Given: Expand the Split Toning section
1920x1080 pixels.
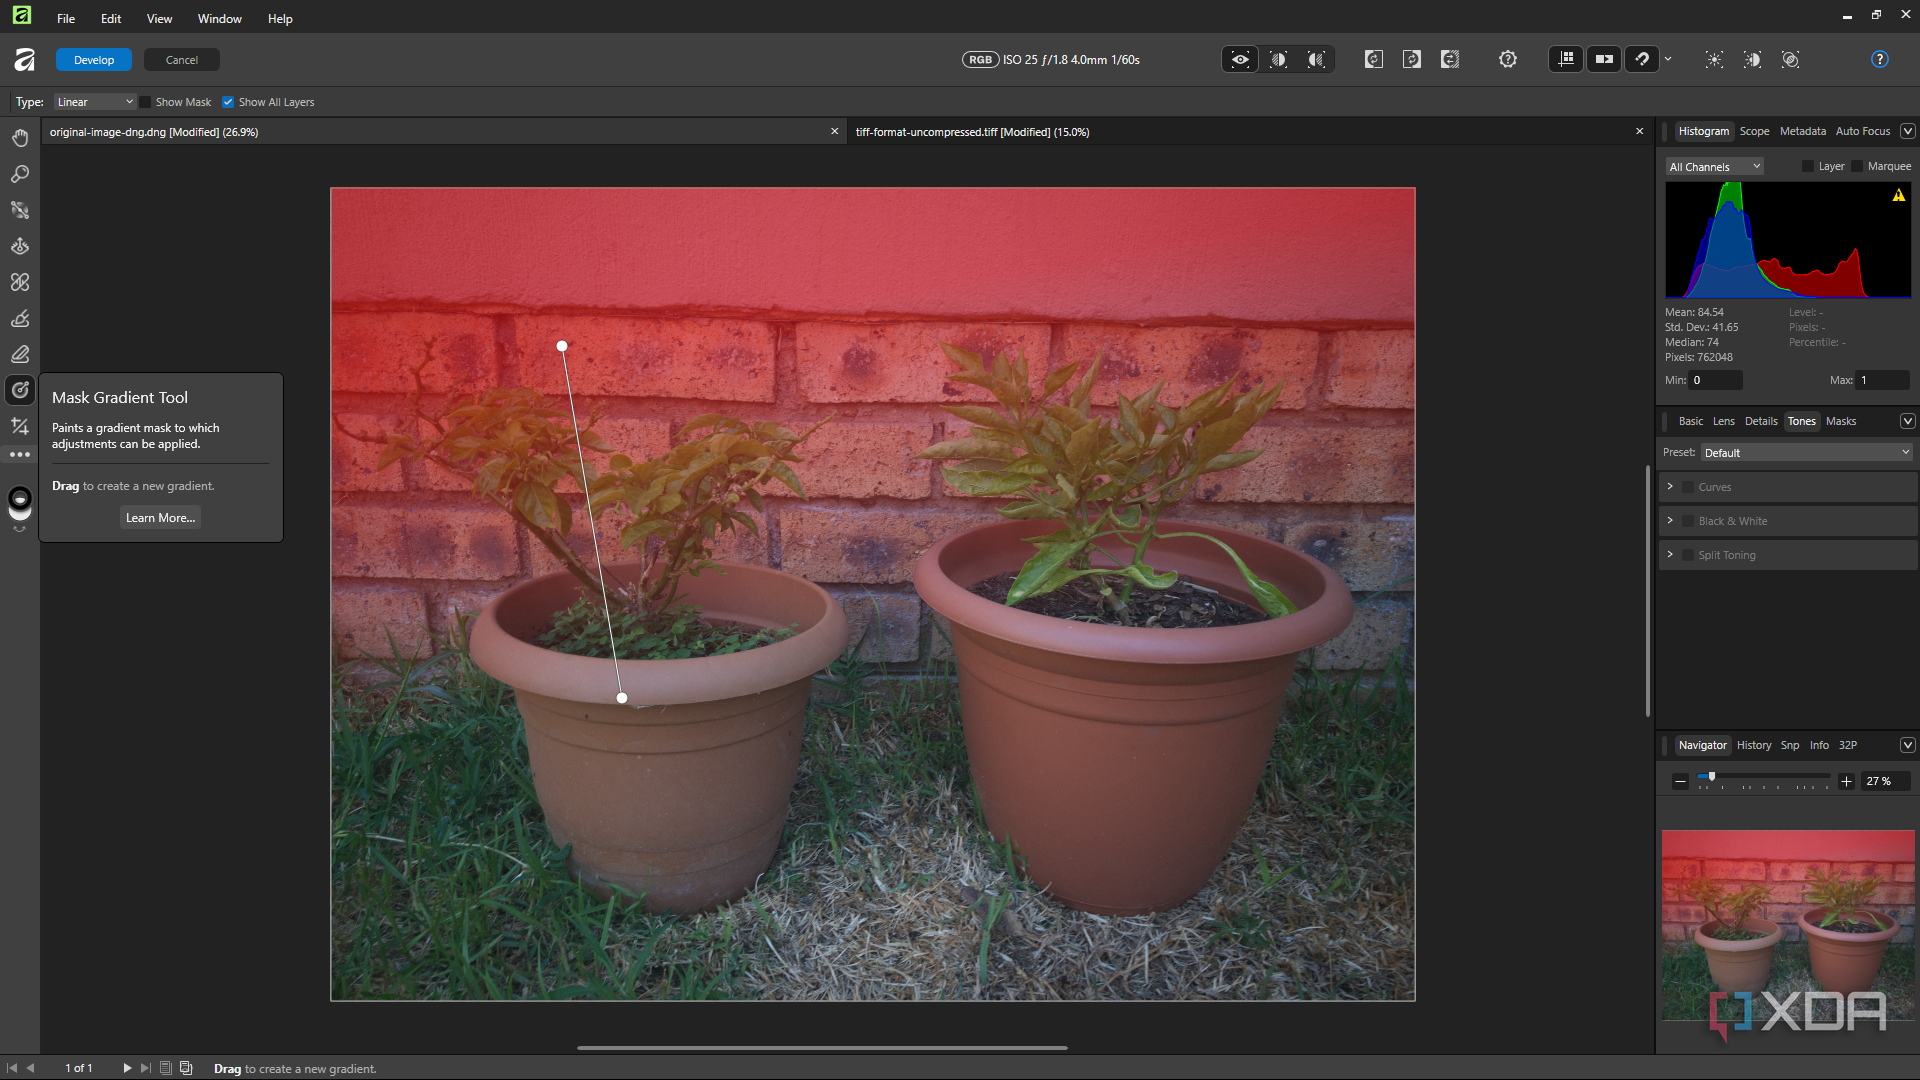Looking at the screenshot, I should (1670, 555).
